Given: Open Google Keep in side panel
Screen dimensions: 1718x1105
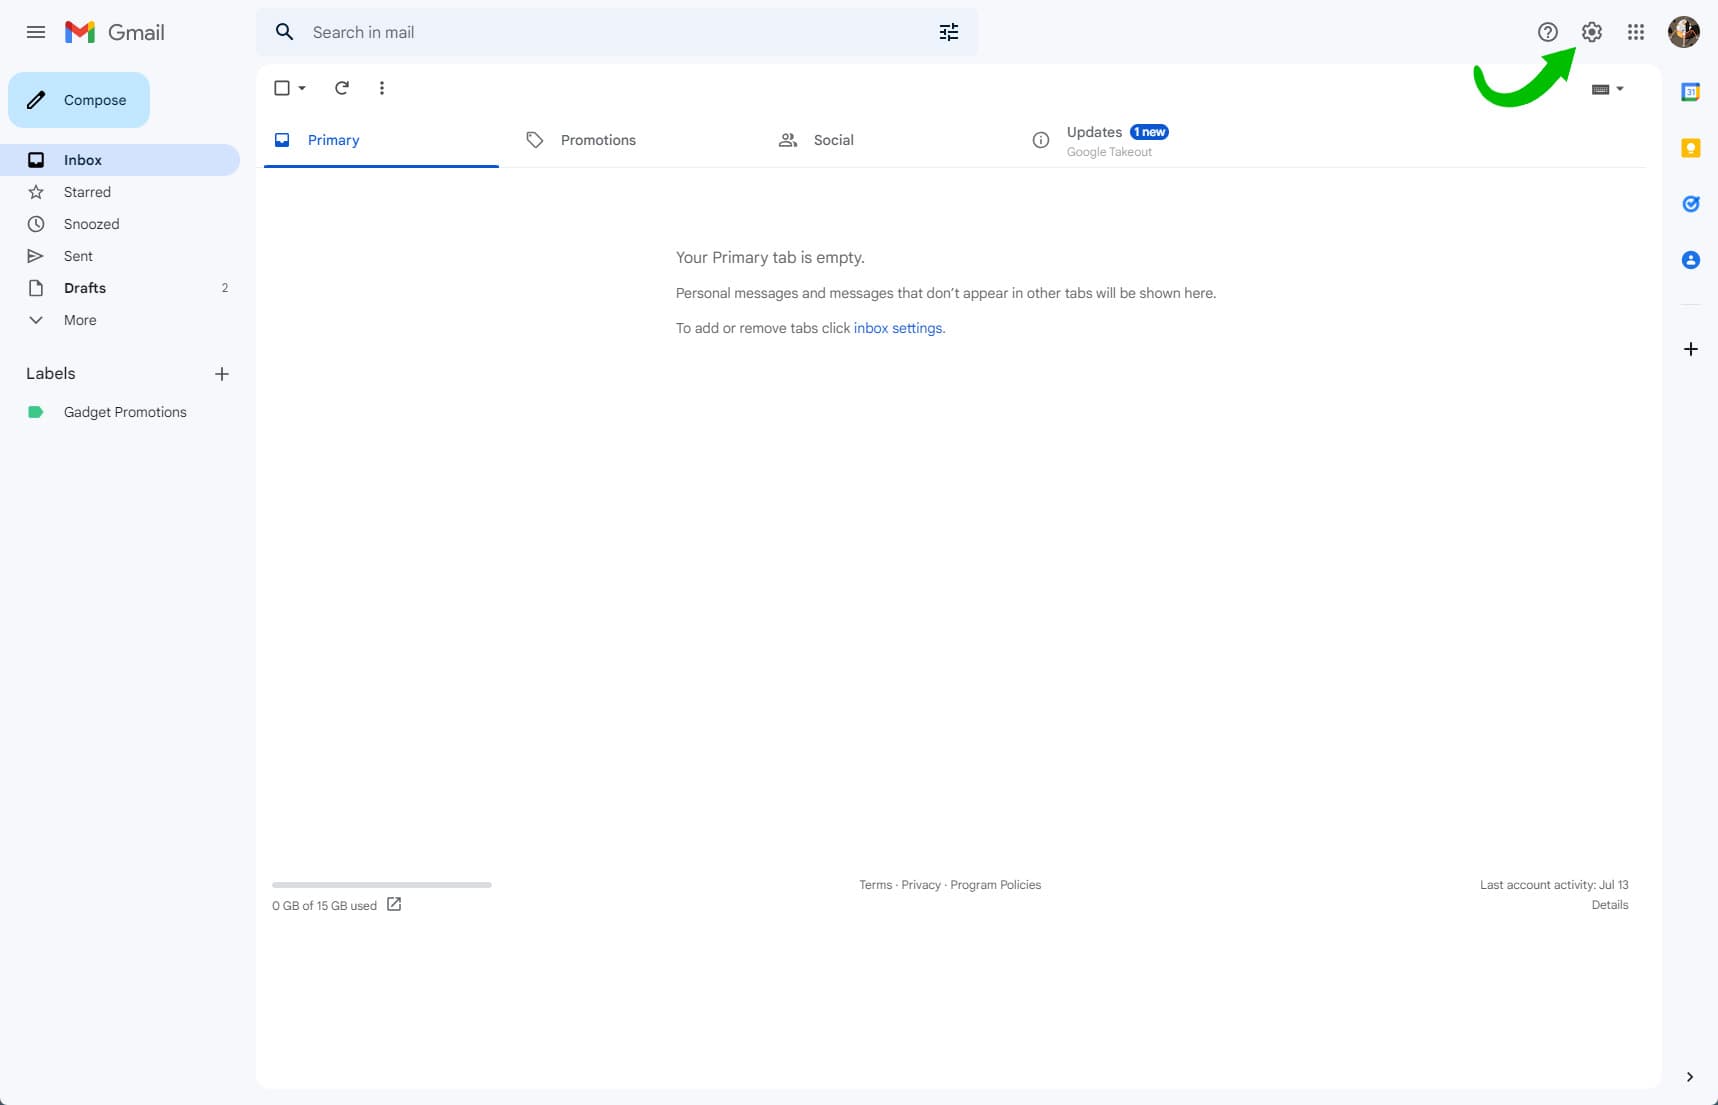Looking at the screenshot, I should (1690, 148).
